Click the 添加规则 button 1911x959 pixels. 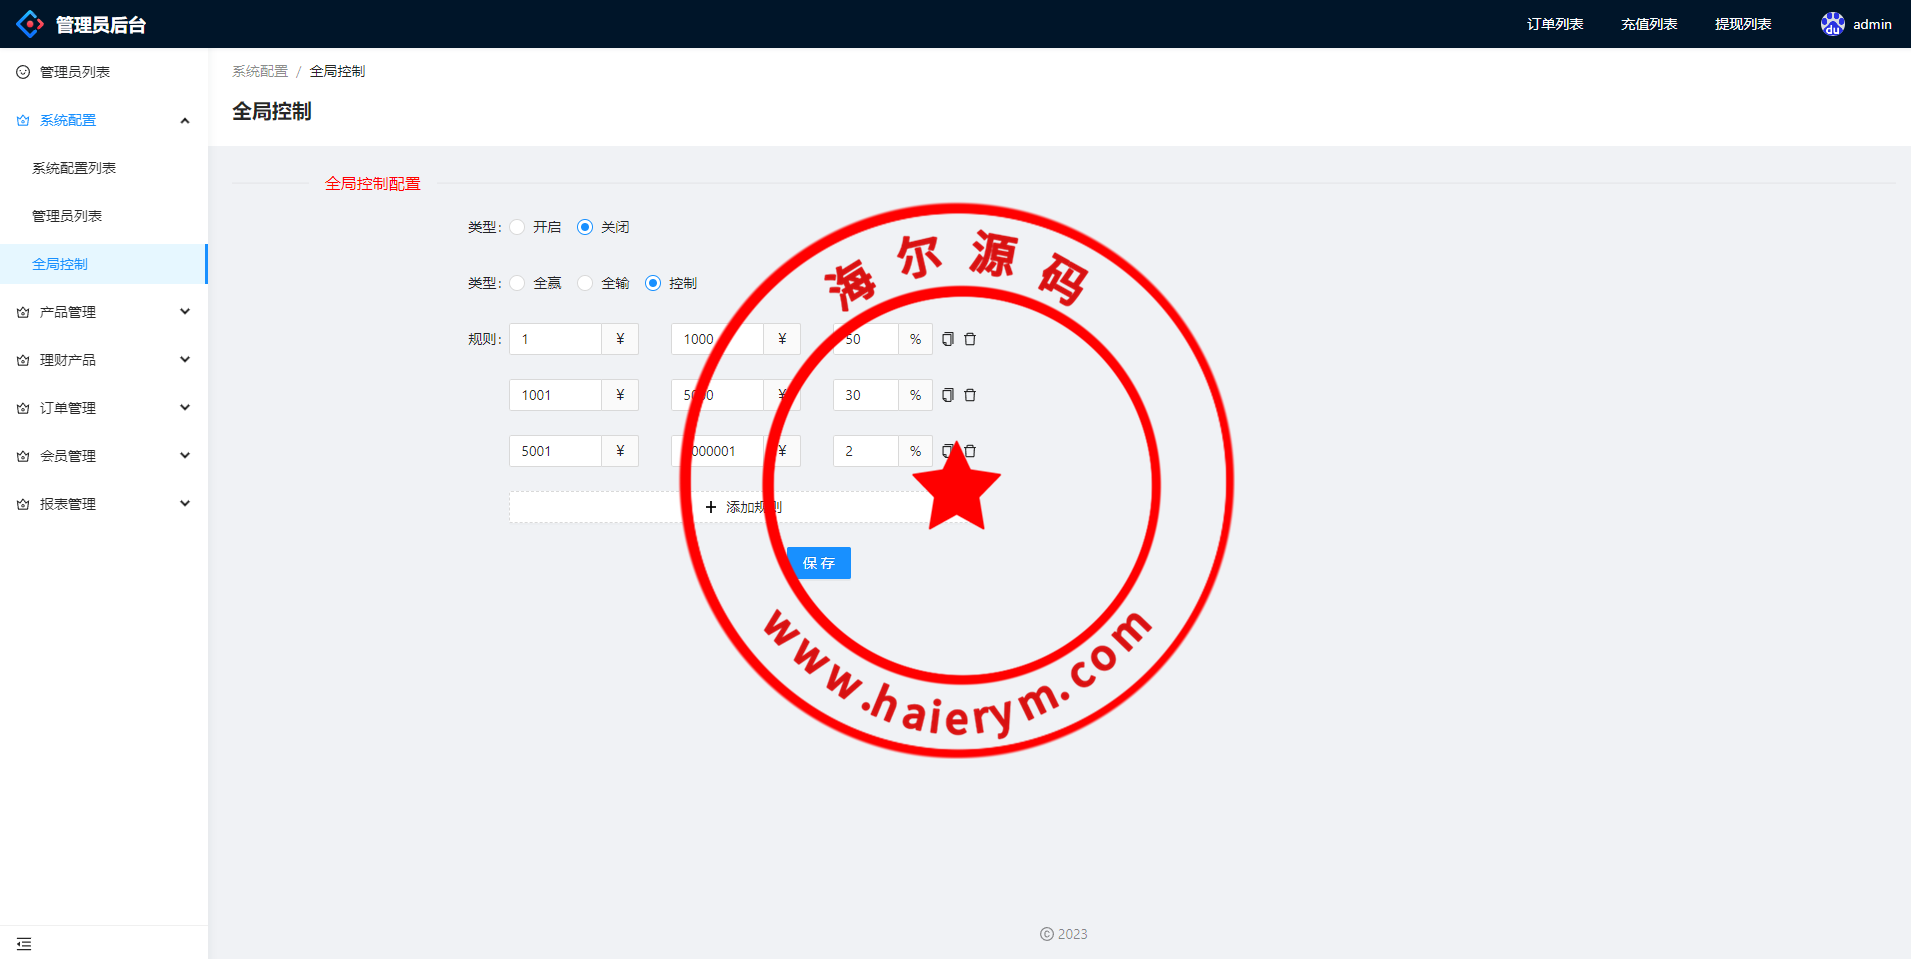click(x=740, y=507)
